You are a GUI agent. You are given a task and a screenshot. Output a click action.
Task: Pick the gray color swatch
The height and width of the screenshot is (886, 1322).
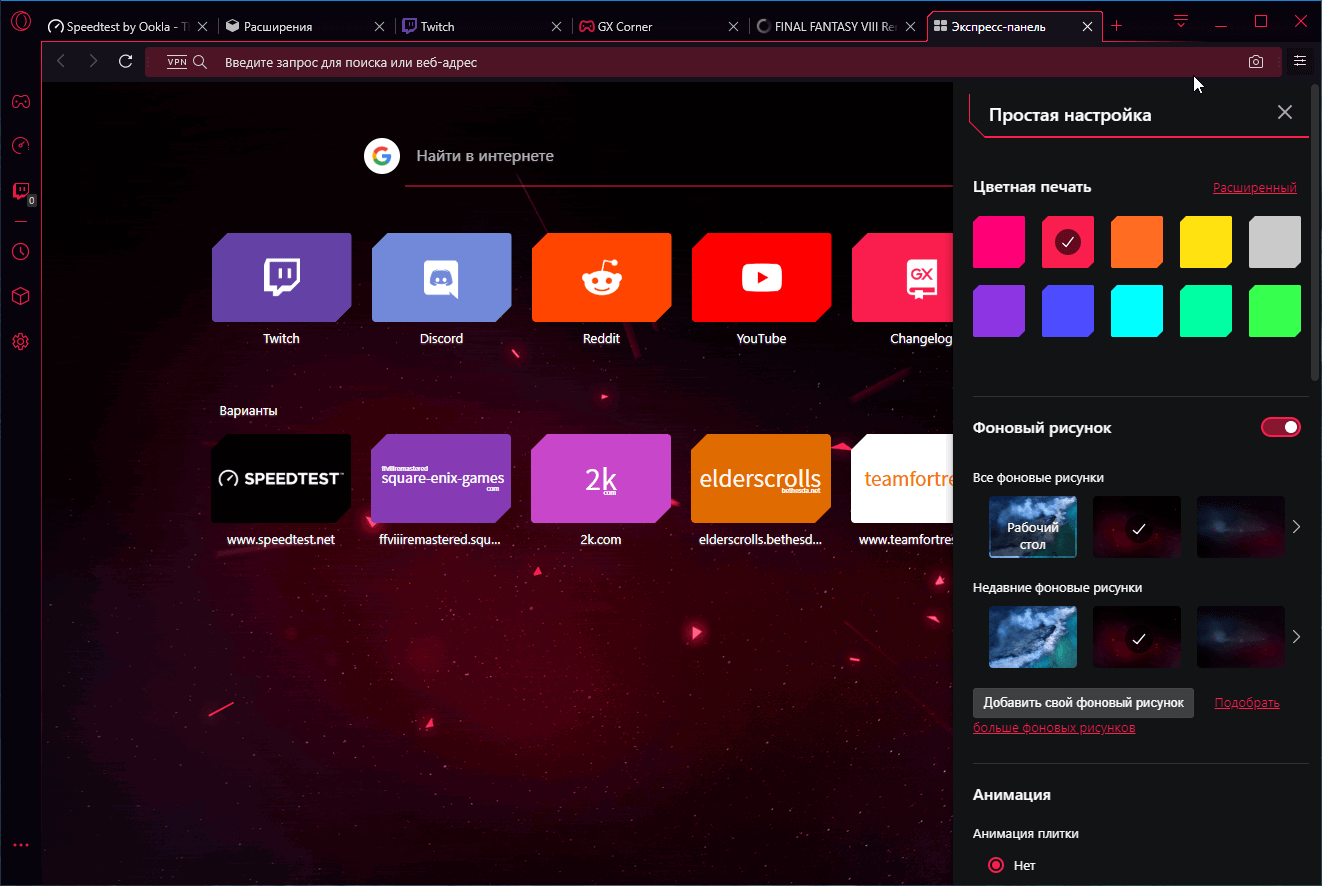pyautogui.click(x=1275, y=242)
